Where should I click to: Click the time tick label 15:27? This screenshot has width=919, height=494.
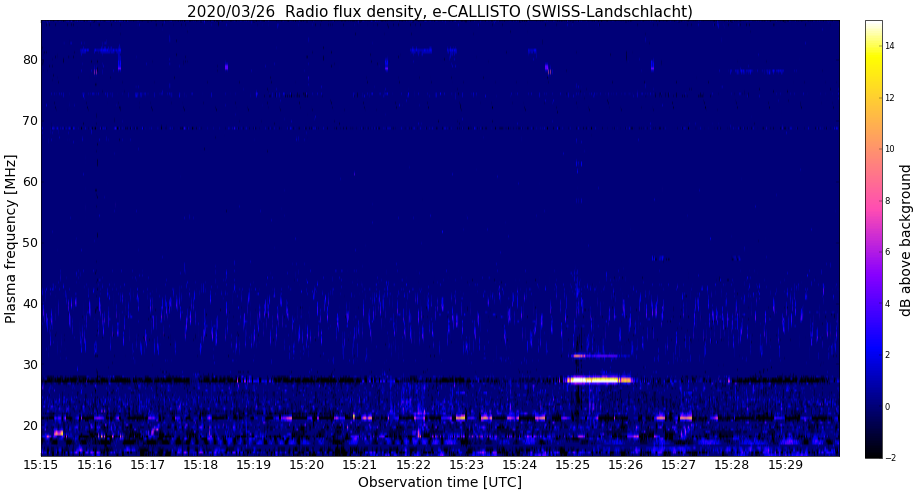(679, 465)
